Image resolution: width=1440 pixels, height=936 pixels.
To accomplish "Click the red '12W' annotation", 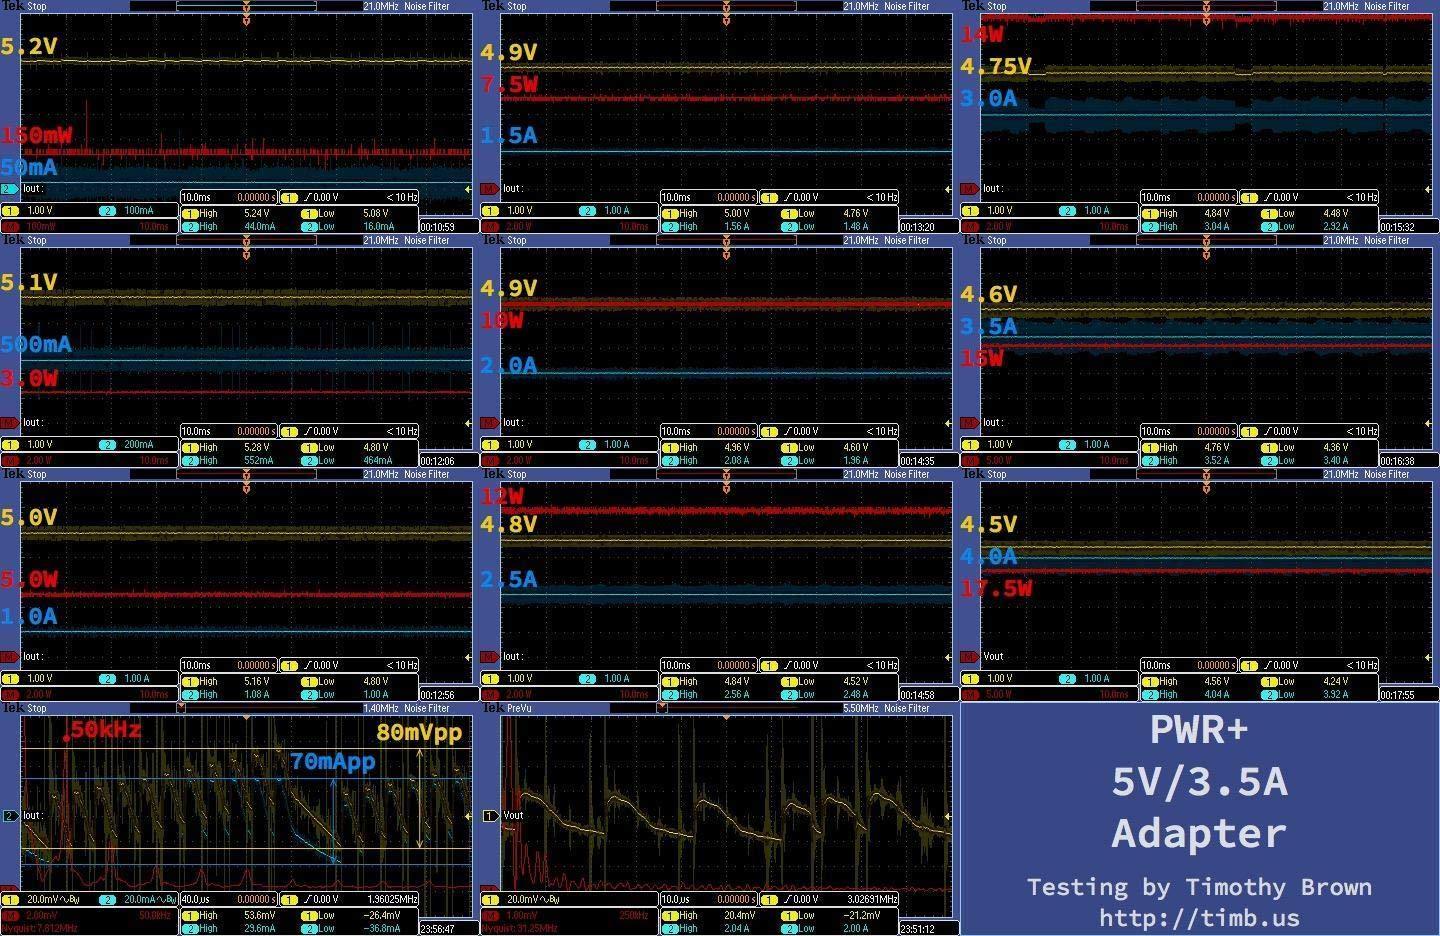I will [x=502, y=496].
